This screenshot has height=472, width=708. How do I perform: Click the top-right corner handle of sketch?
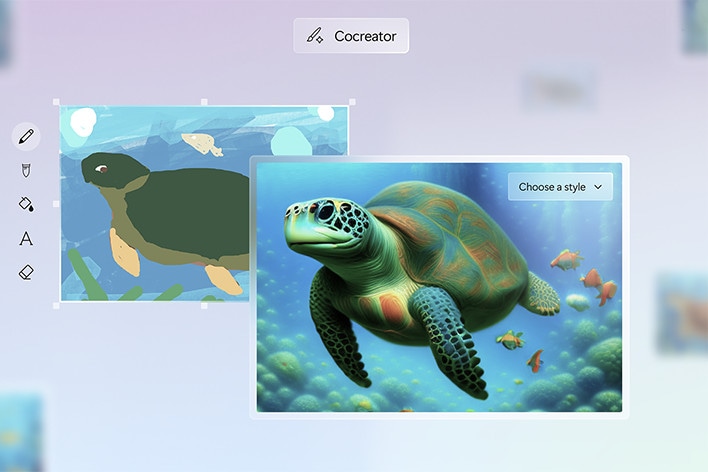[x=351, y=102]
